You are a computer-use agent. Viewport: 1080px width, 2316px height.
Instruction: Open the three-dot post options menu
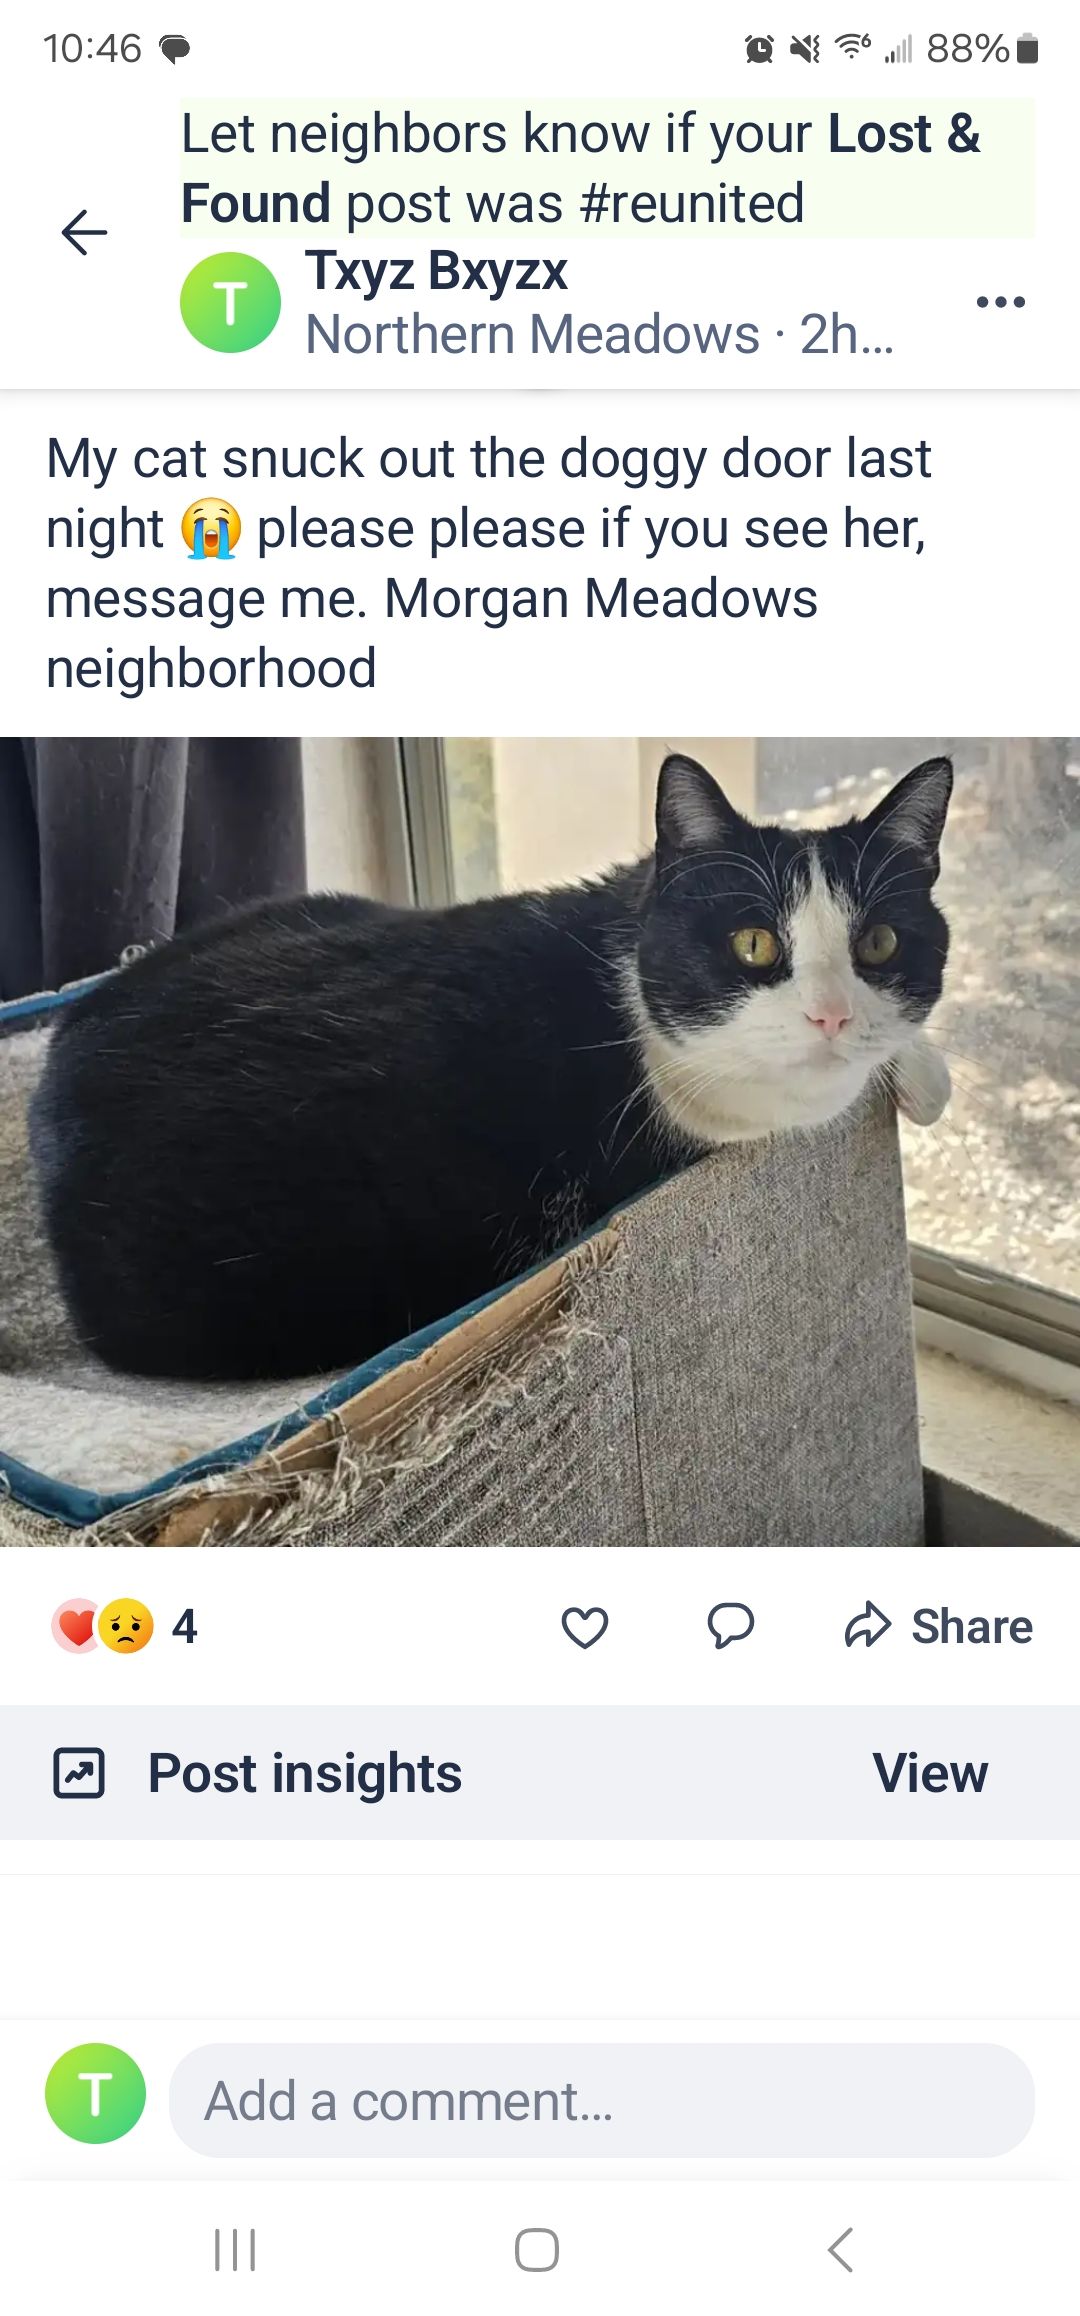pyautogui.click(x=1001, y=301)
